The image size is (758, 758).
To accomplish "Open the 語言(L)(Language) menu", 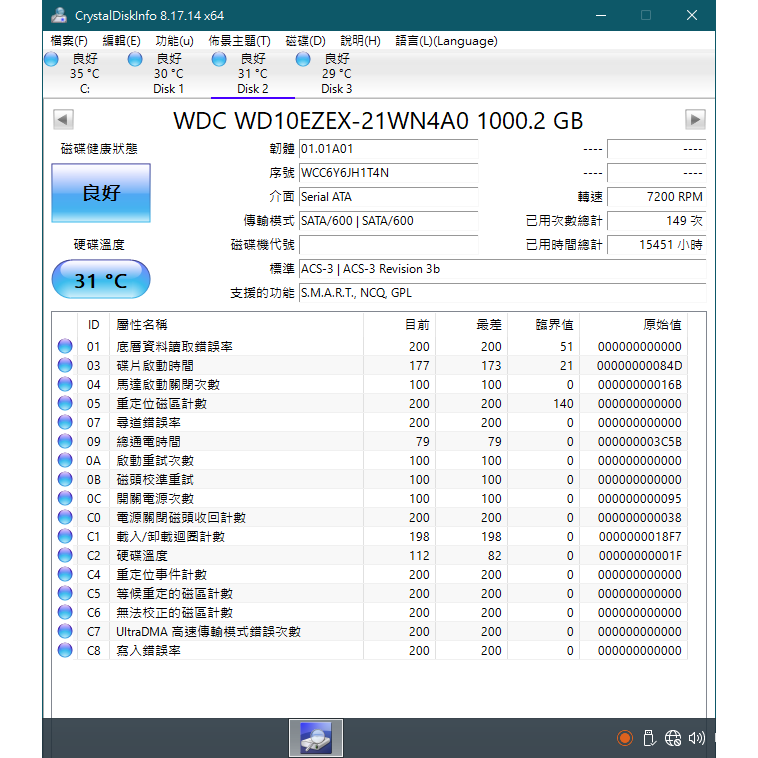I will point(446,41).
